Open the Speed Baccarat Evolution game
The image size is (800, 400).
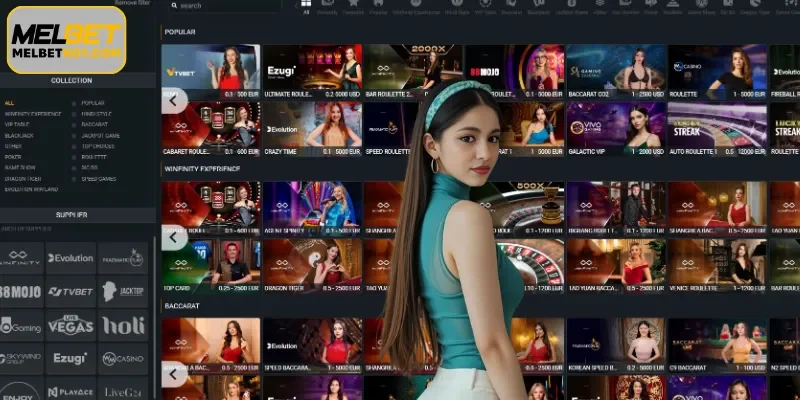(312, 345)
